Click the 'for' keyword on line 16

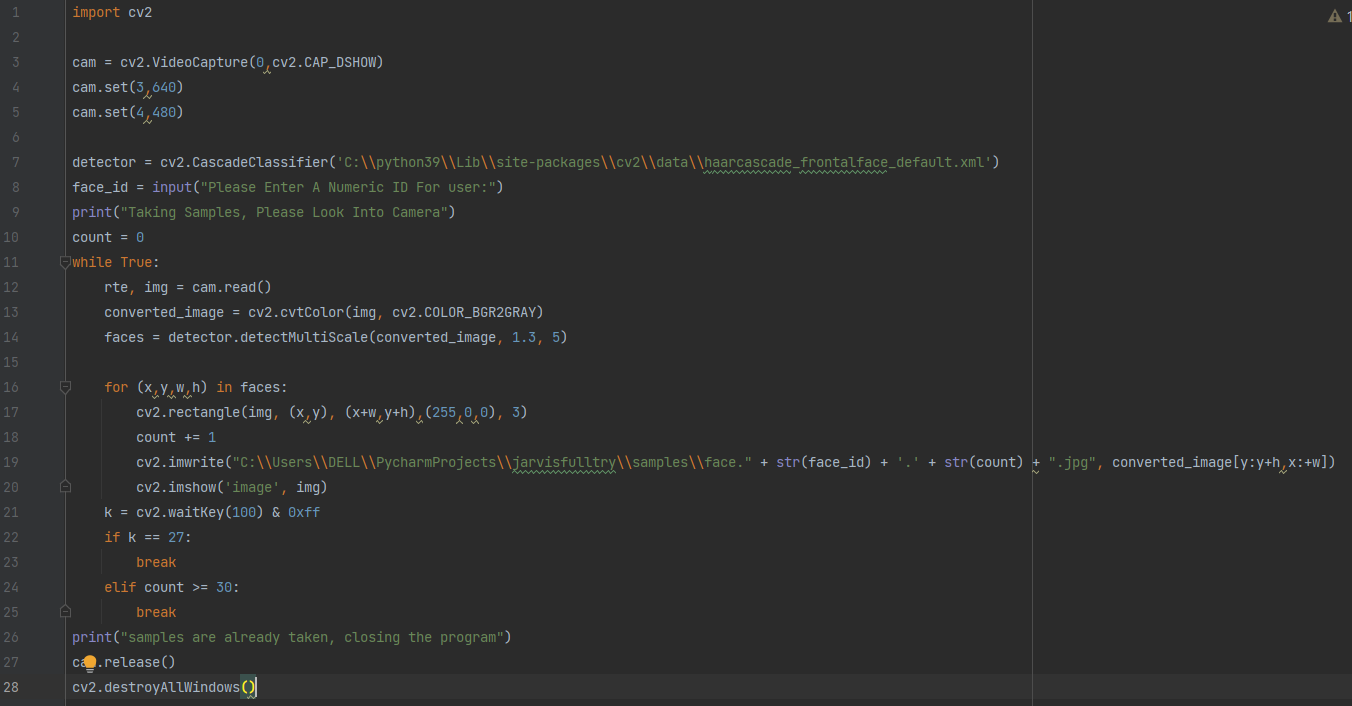coord(116,387)
